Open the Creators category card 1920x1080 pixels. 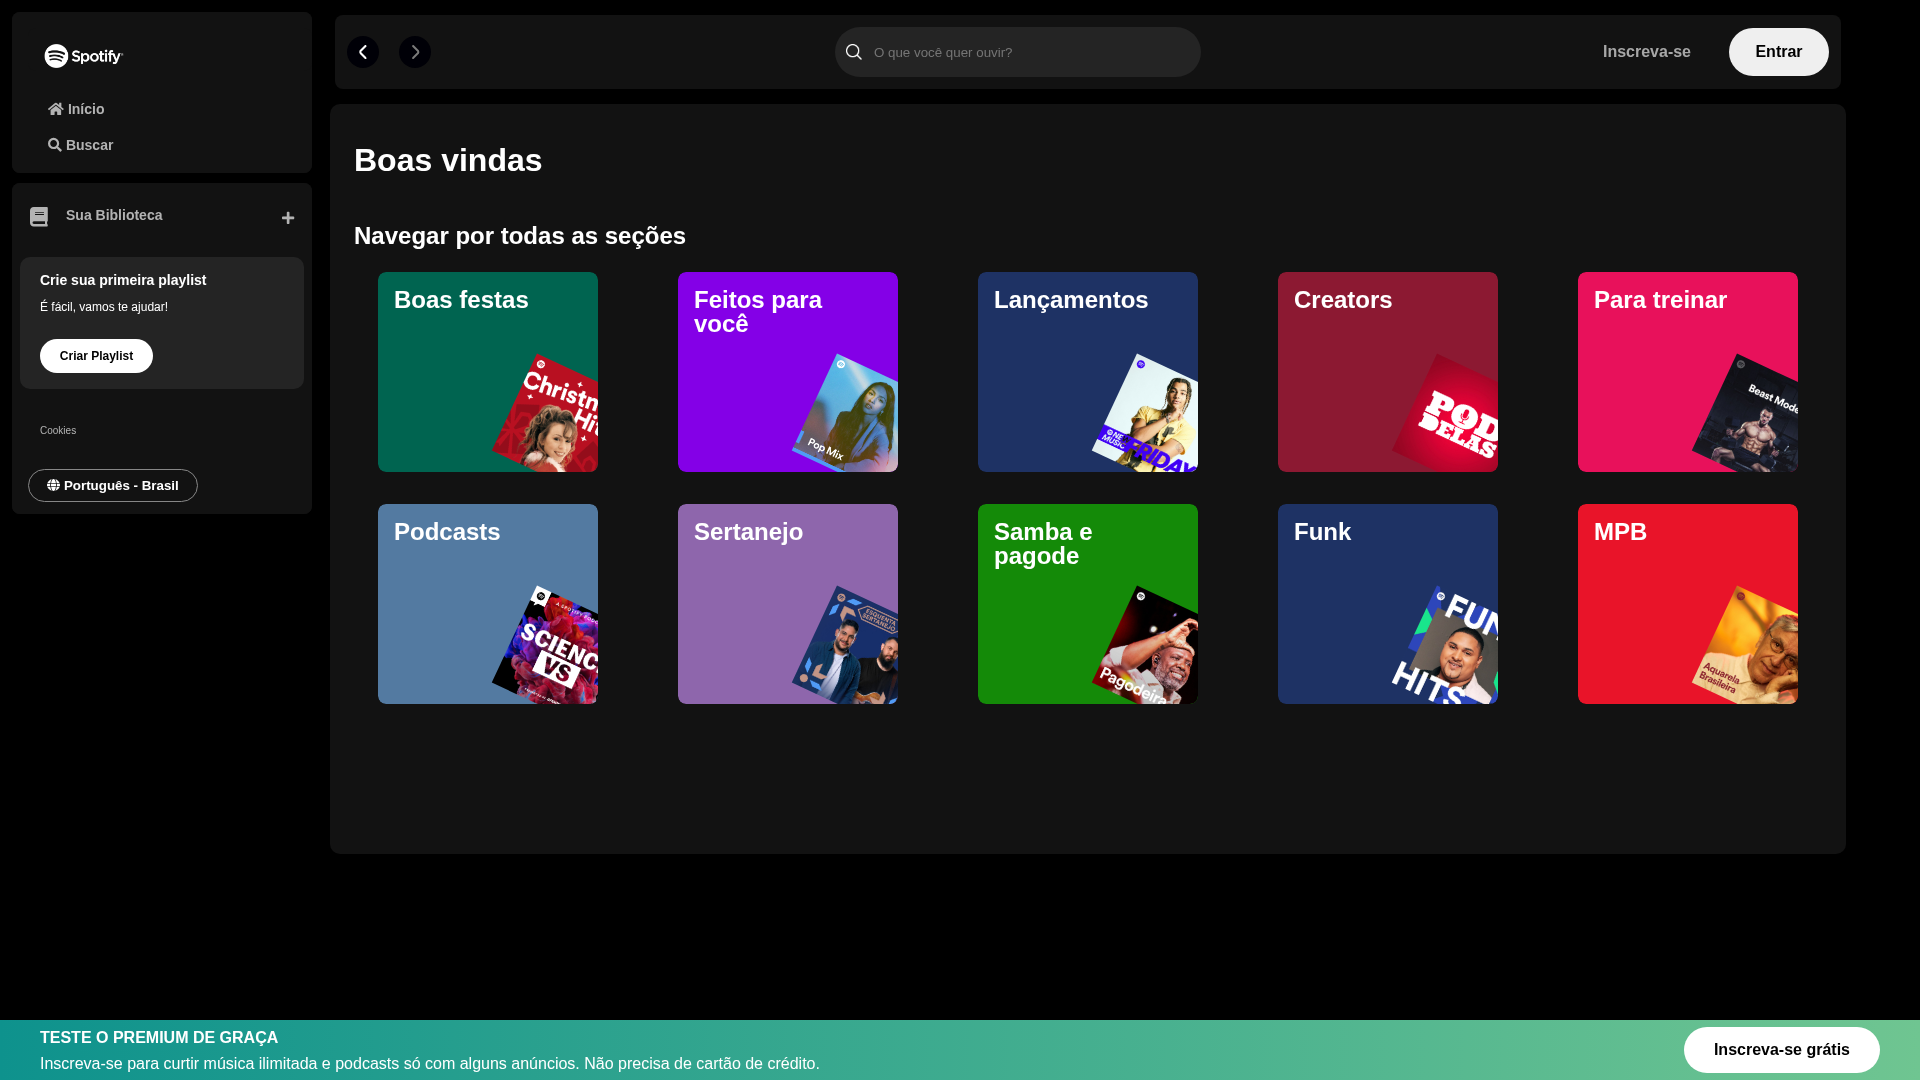pos(1388,372)
